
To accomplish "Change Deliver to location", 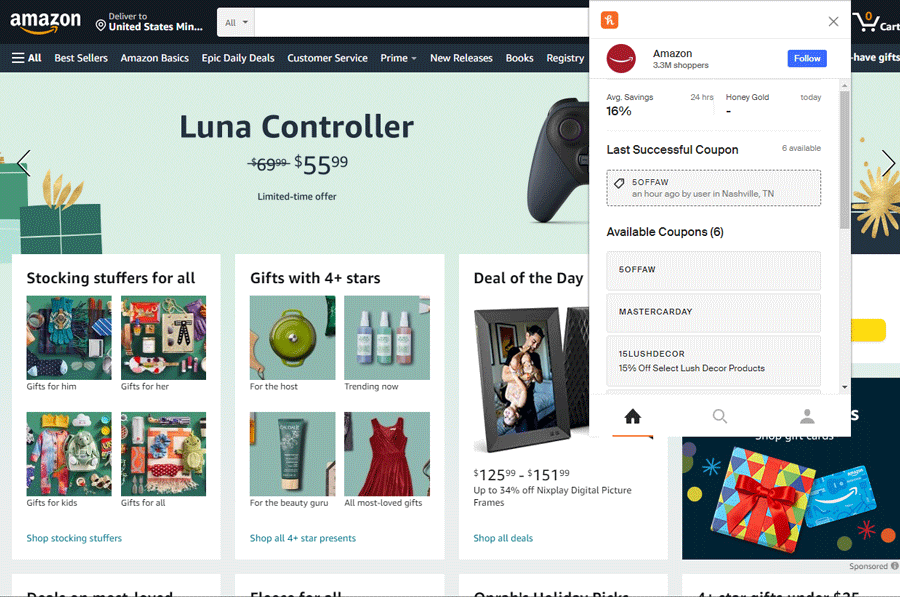I will (x=149, y=22).
